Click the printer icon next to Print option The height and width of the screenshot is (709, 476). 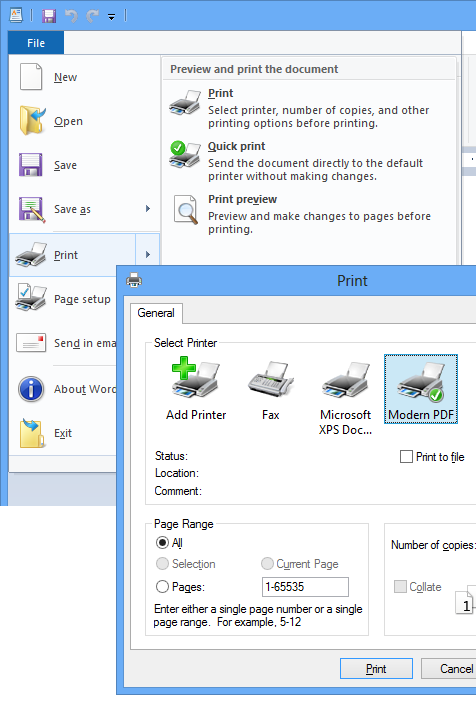(x=185, y=103)
